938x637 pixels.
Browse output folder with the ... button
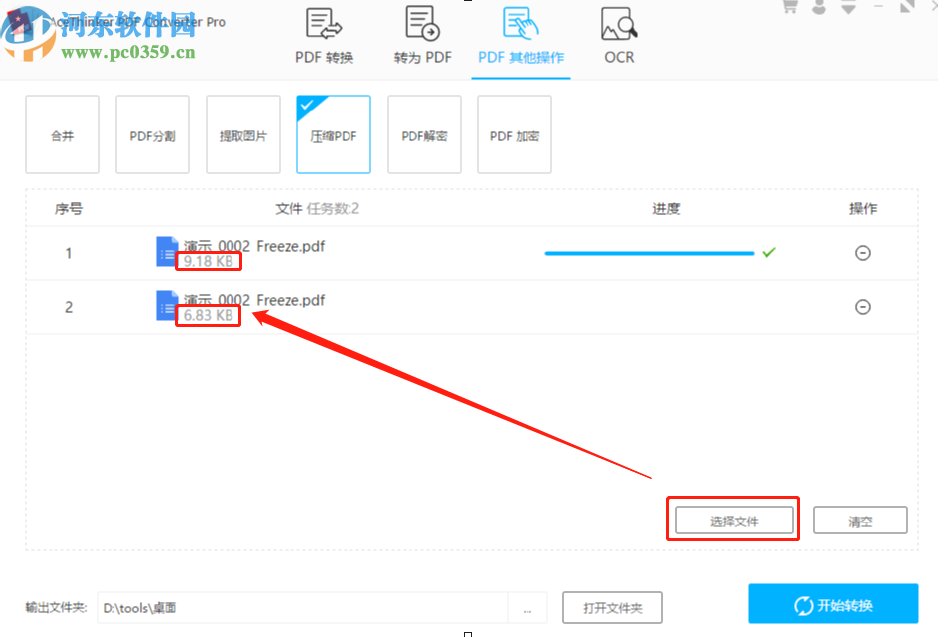coord(527,608)
